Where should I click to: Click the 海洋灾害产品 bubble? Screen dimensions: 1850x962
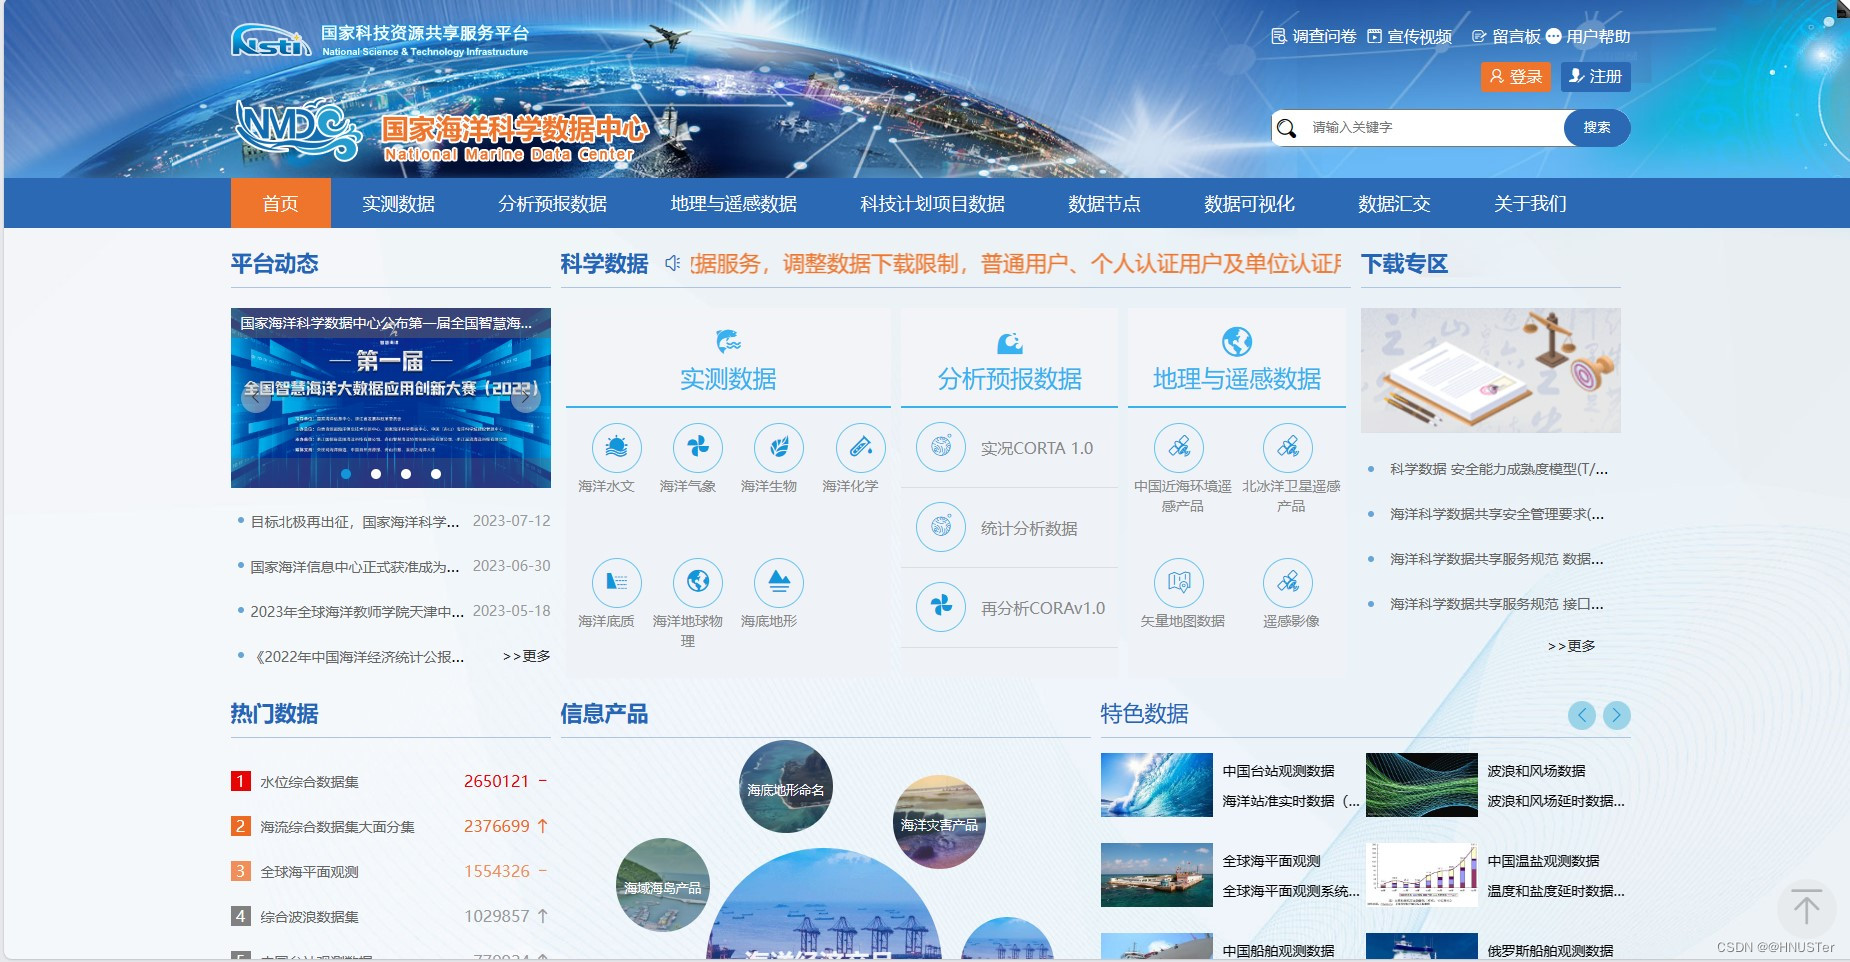tap(939, 822)
